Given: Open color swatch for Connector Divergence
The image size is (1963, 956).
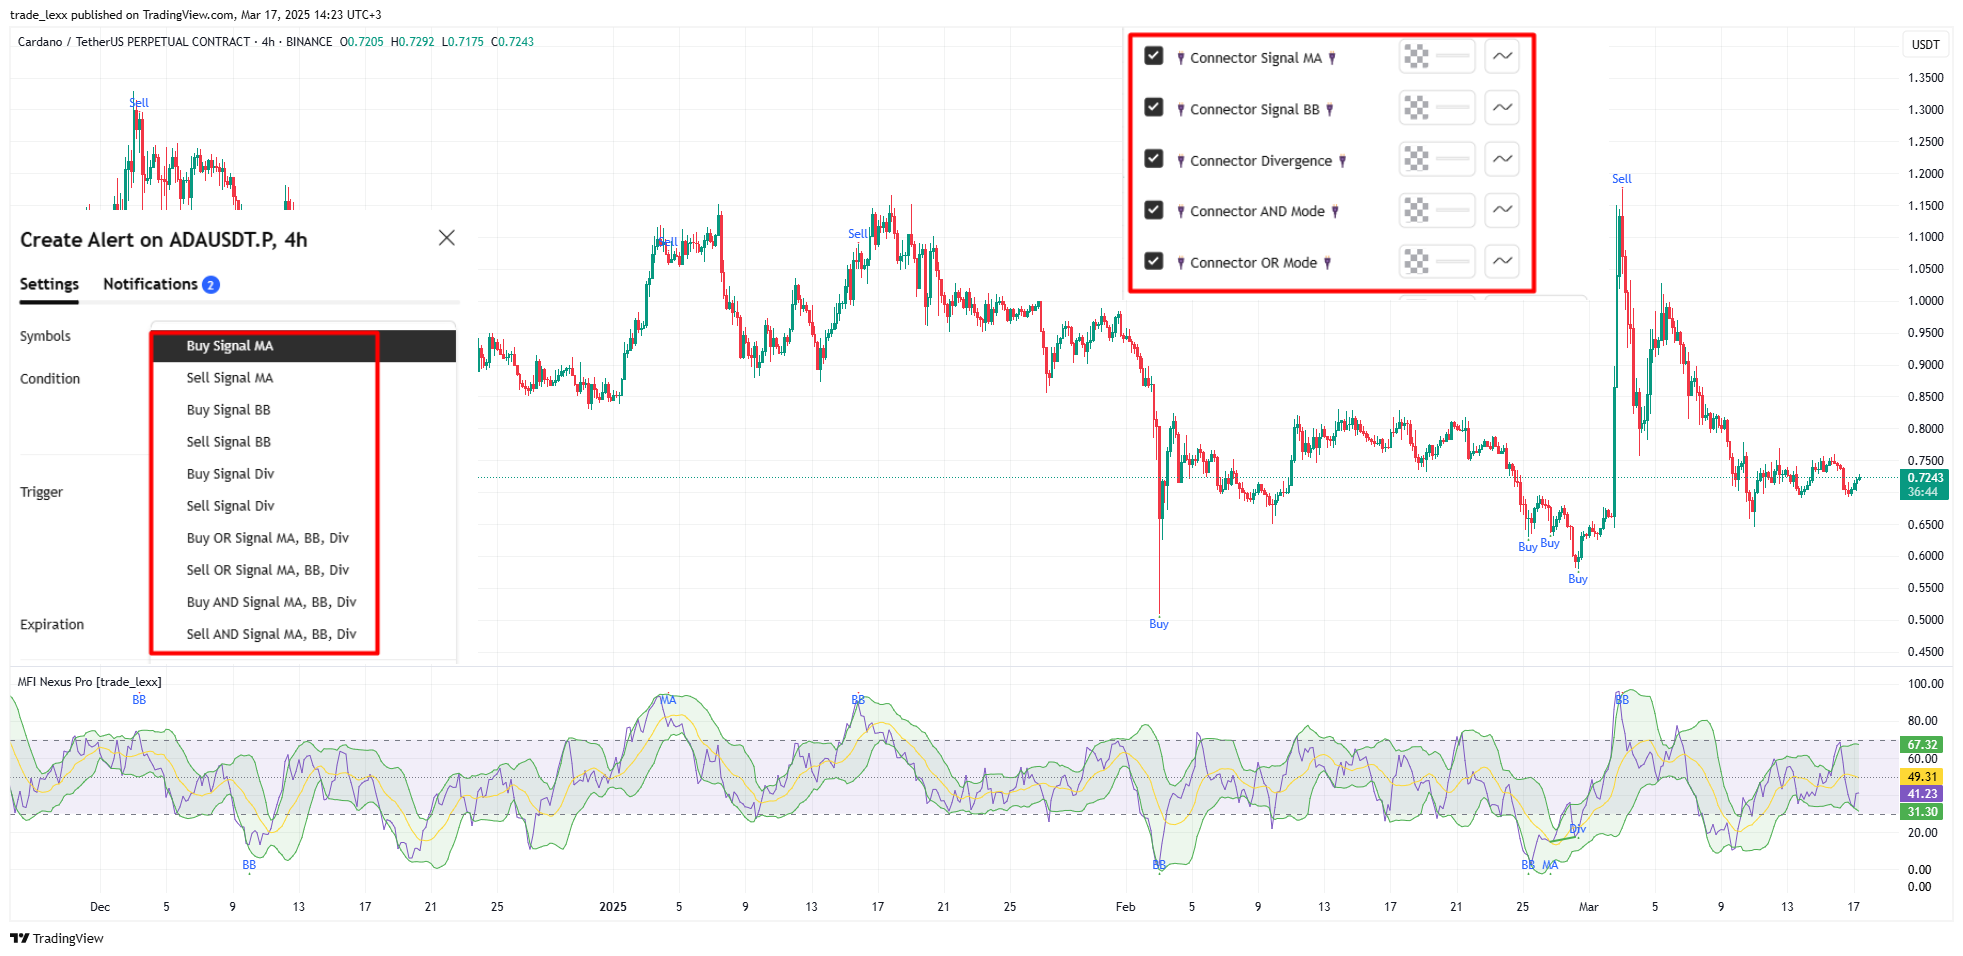Looking at the screenshot, I should pyautogui.click(x=1437, y=158).
